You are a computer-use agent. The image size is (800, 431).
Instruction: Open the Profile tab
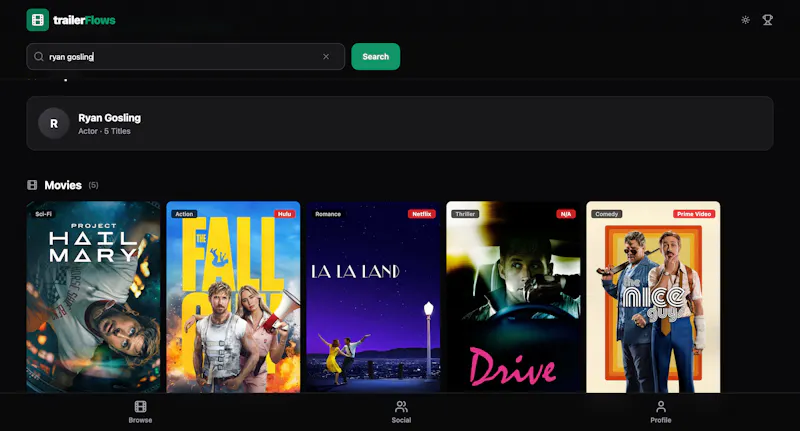[x=661, y=412]
